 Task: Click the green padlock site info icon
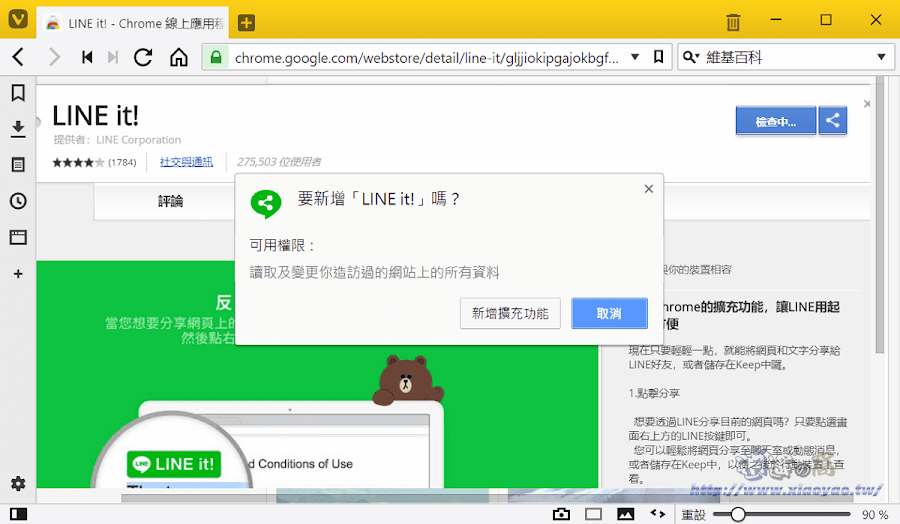tap(216, 57)
